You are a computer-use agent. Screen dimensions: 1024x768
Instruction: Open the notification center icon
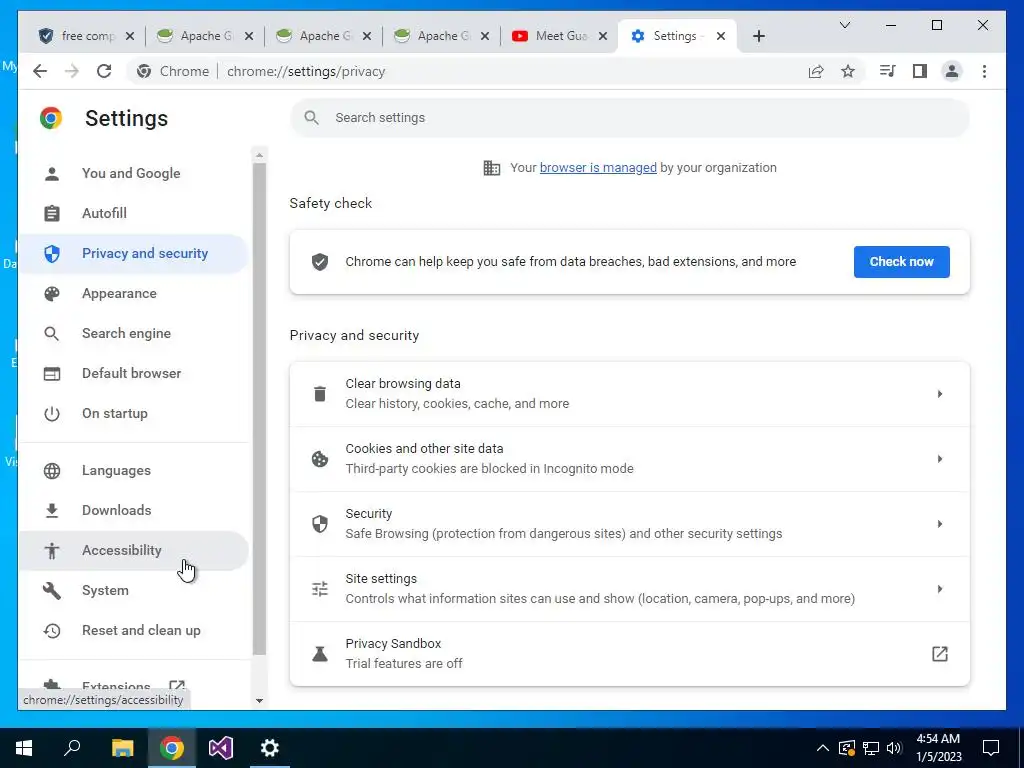[x=991, y=748]
